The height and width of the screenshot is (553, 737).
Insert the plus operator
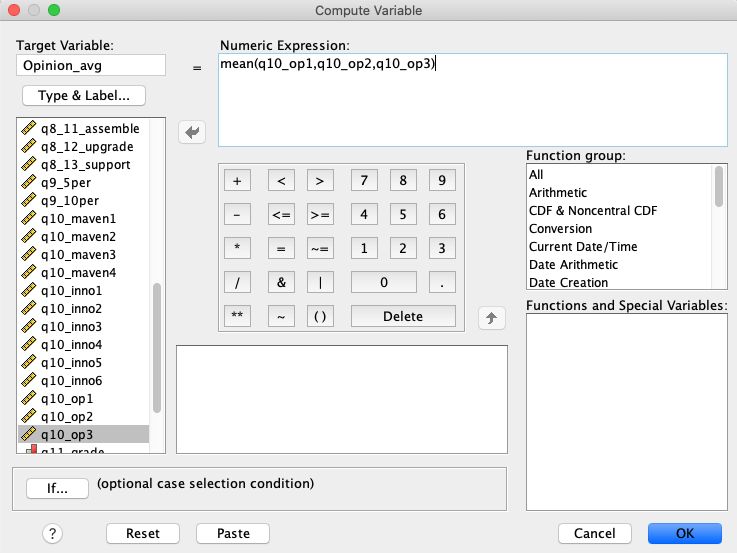[x=237, y=180]
